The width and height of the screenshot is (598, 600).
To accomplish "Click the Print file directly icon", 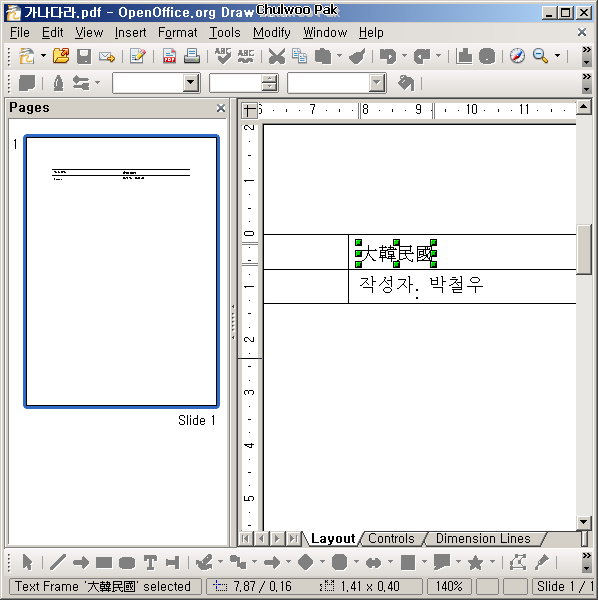I will coord(192,56).
